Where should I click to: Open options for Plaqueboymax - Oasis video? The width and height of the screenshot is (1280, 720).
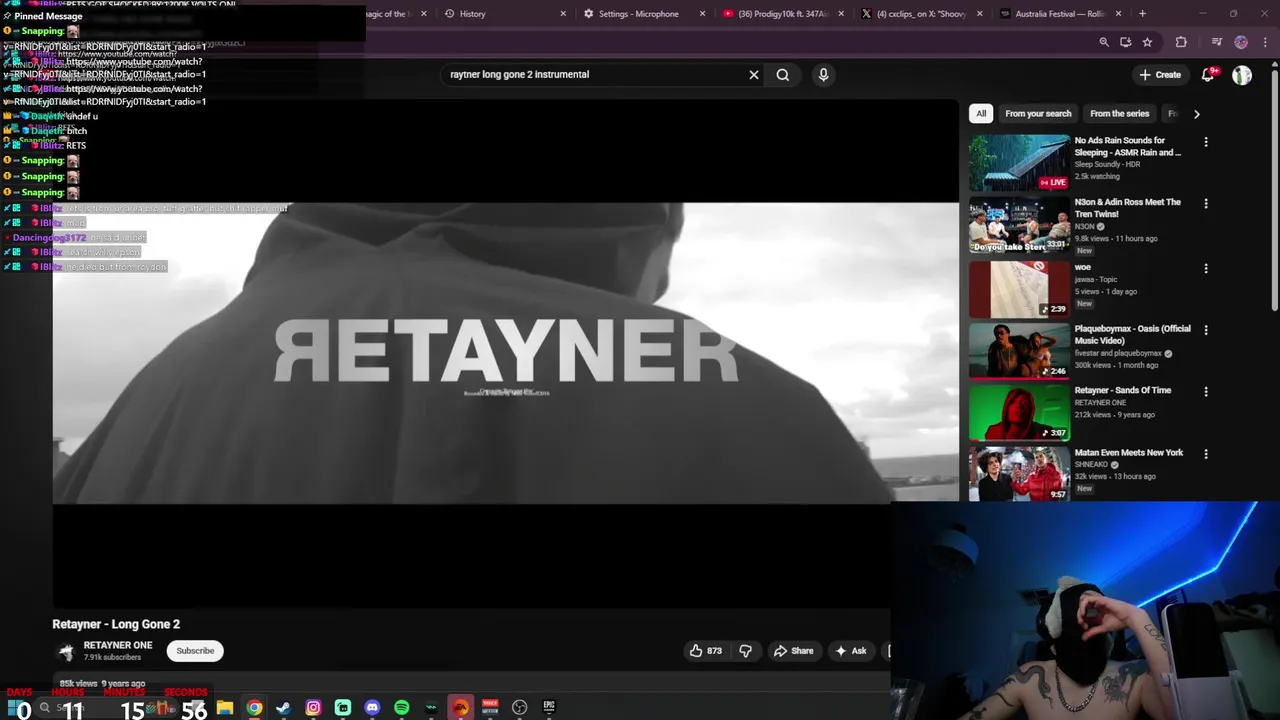[x=1206, y=330]
